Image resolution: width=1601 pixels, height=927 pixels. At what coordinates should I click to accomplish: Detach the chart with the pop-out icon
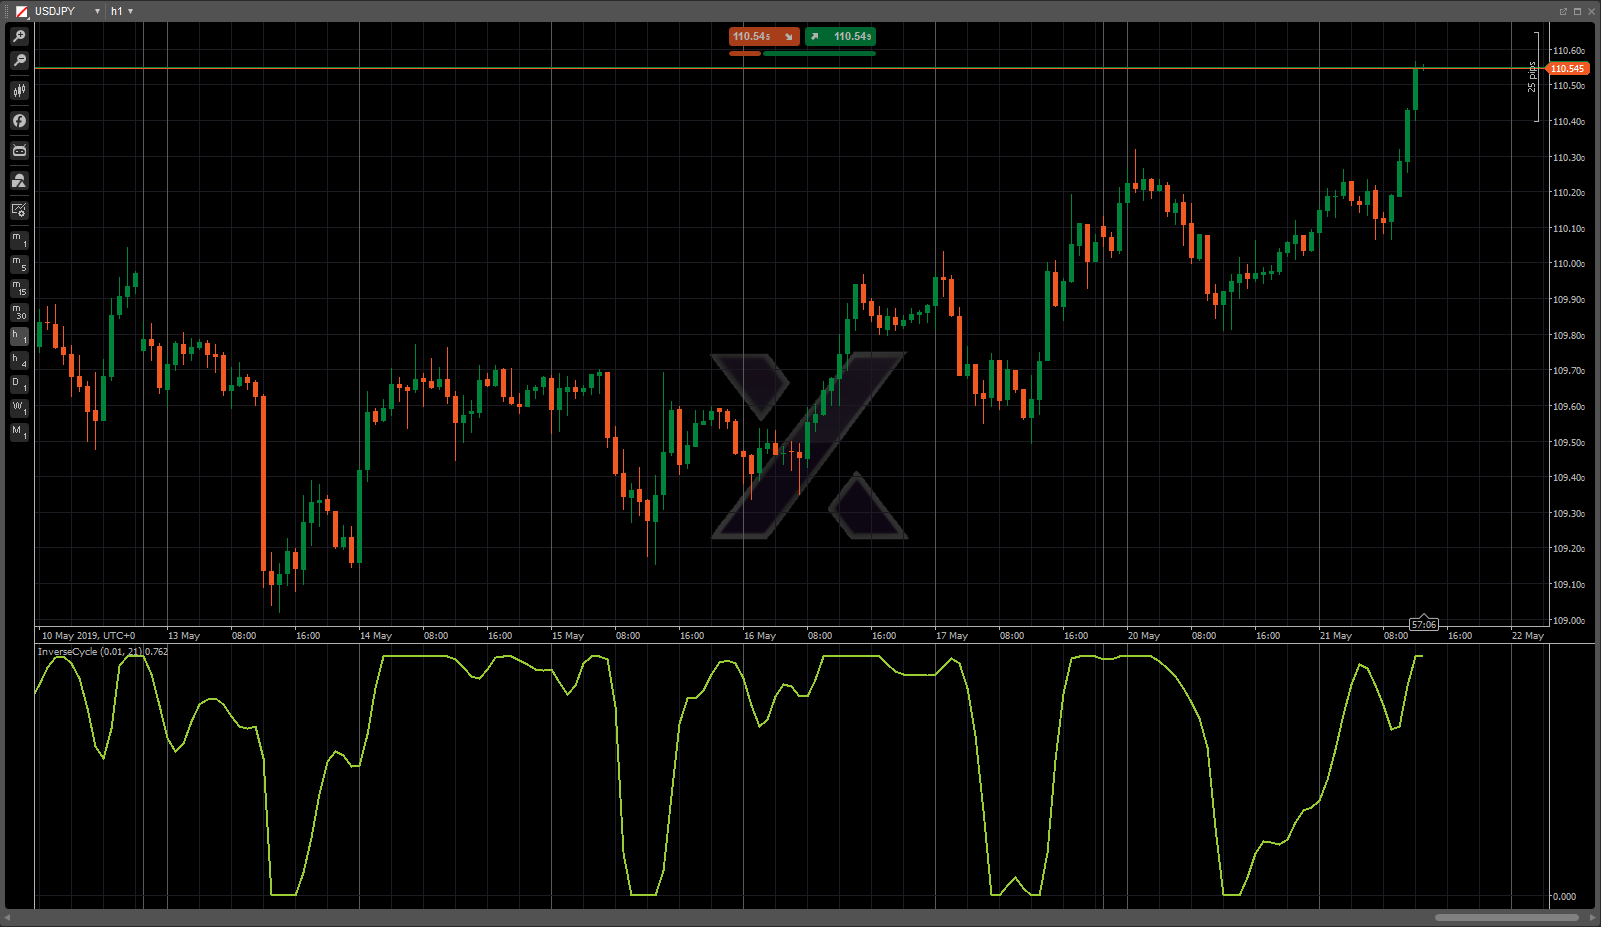click(x=1563, y=11)
